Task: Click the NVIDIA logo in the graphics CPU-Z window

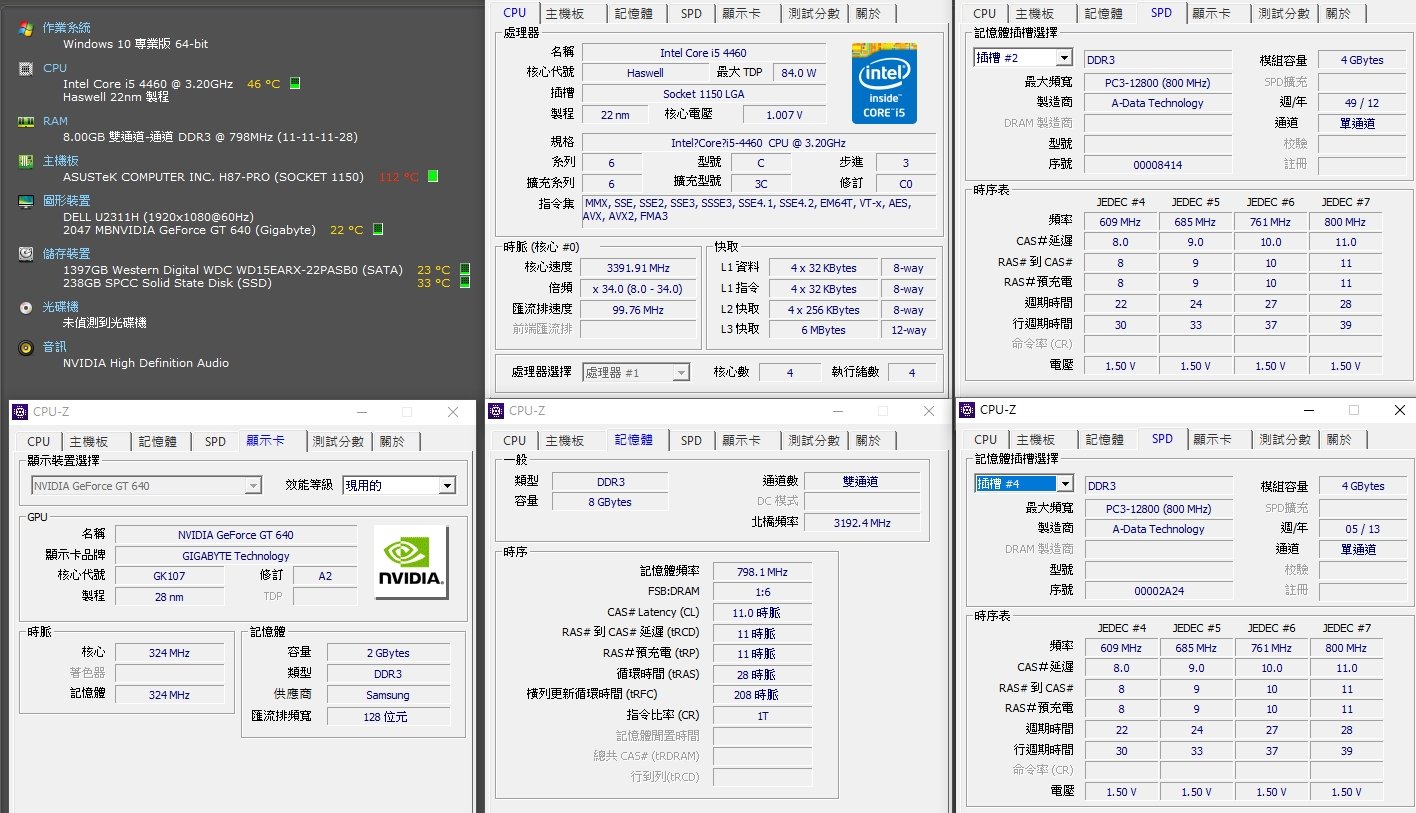Action: (x=411, y=562)
